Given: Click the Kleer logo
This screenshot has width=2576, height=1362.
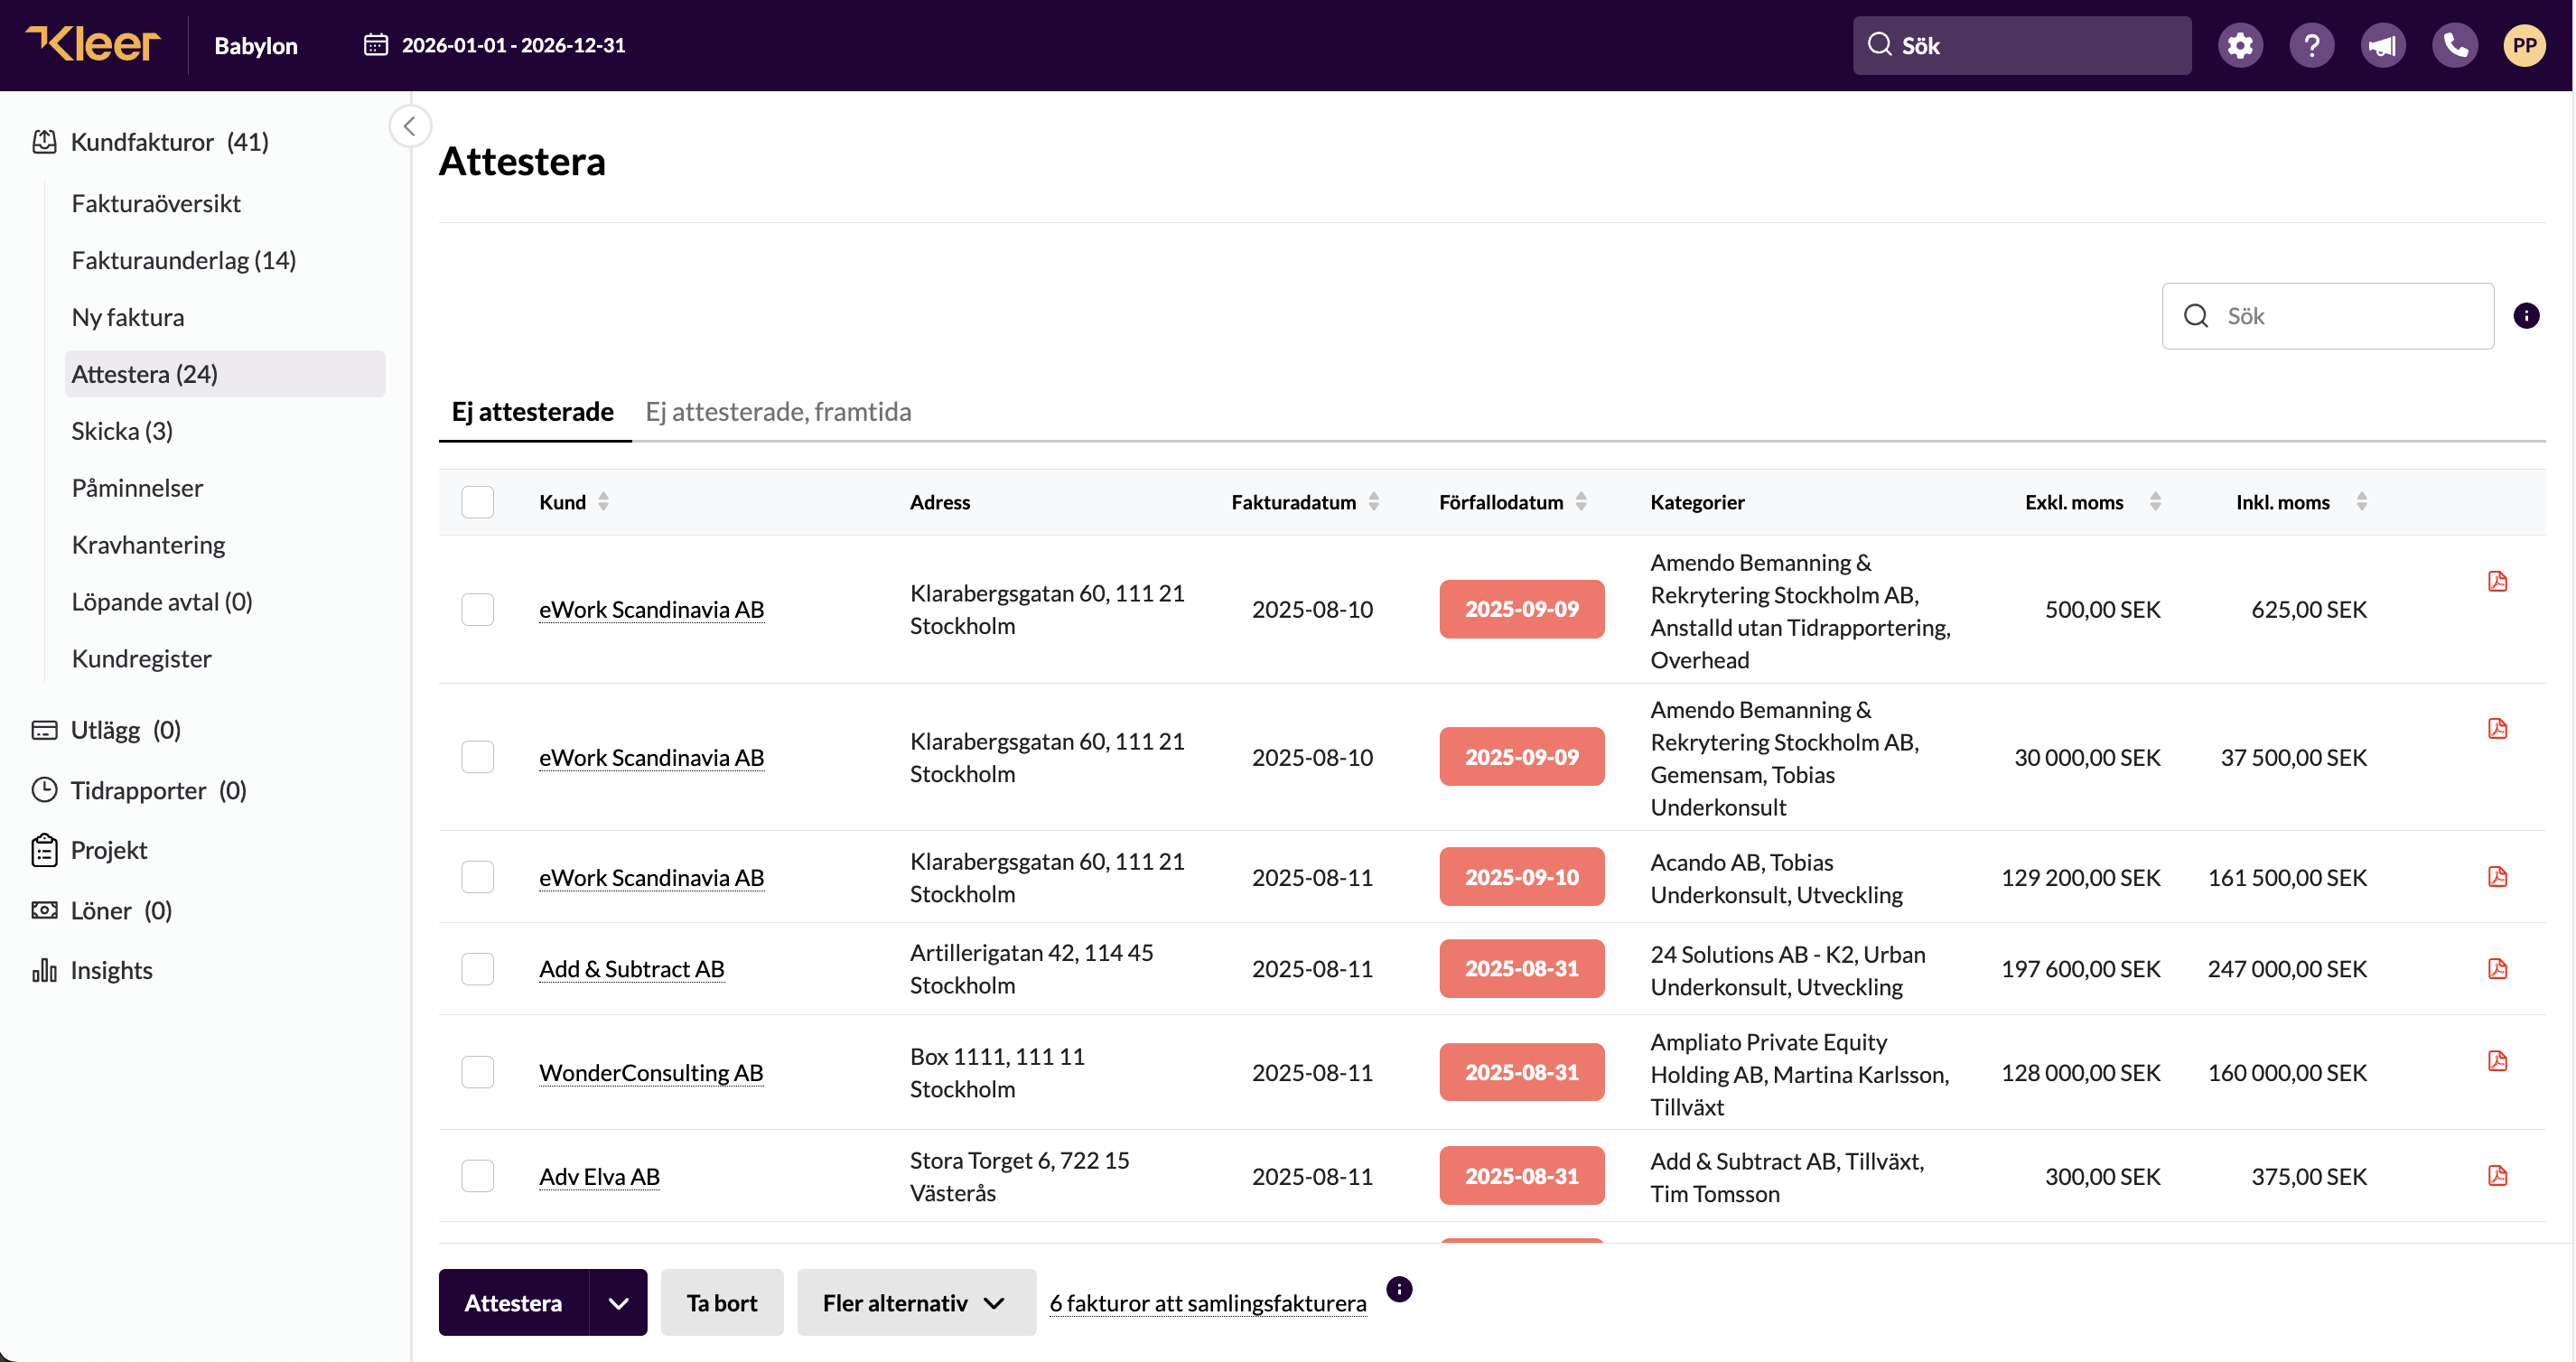Looking at the screenshot, I should click(x=93, y=44).
